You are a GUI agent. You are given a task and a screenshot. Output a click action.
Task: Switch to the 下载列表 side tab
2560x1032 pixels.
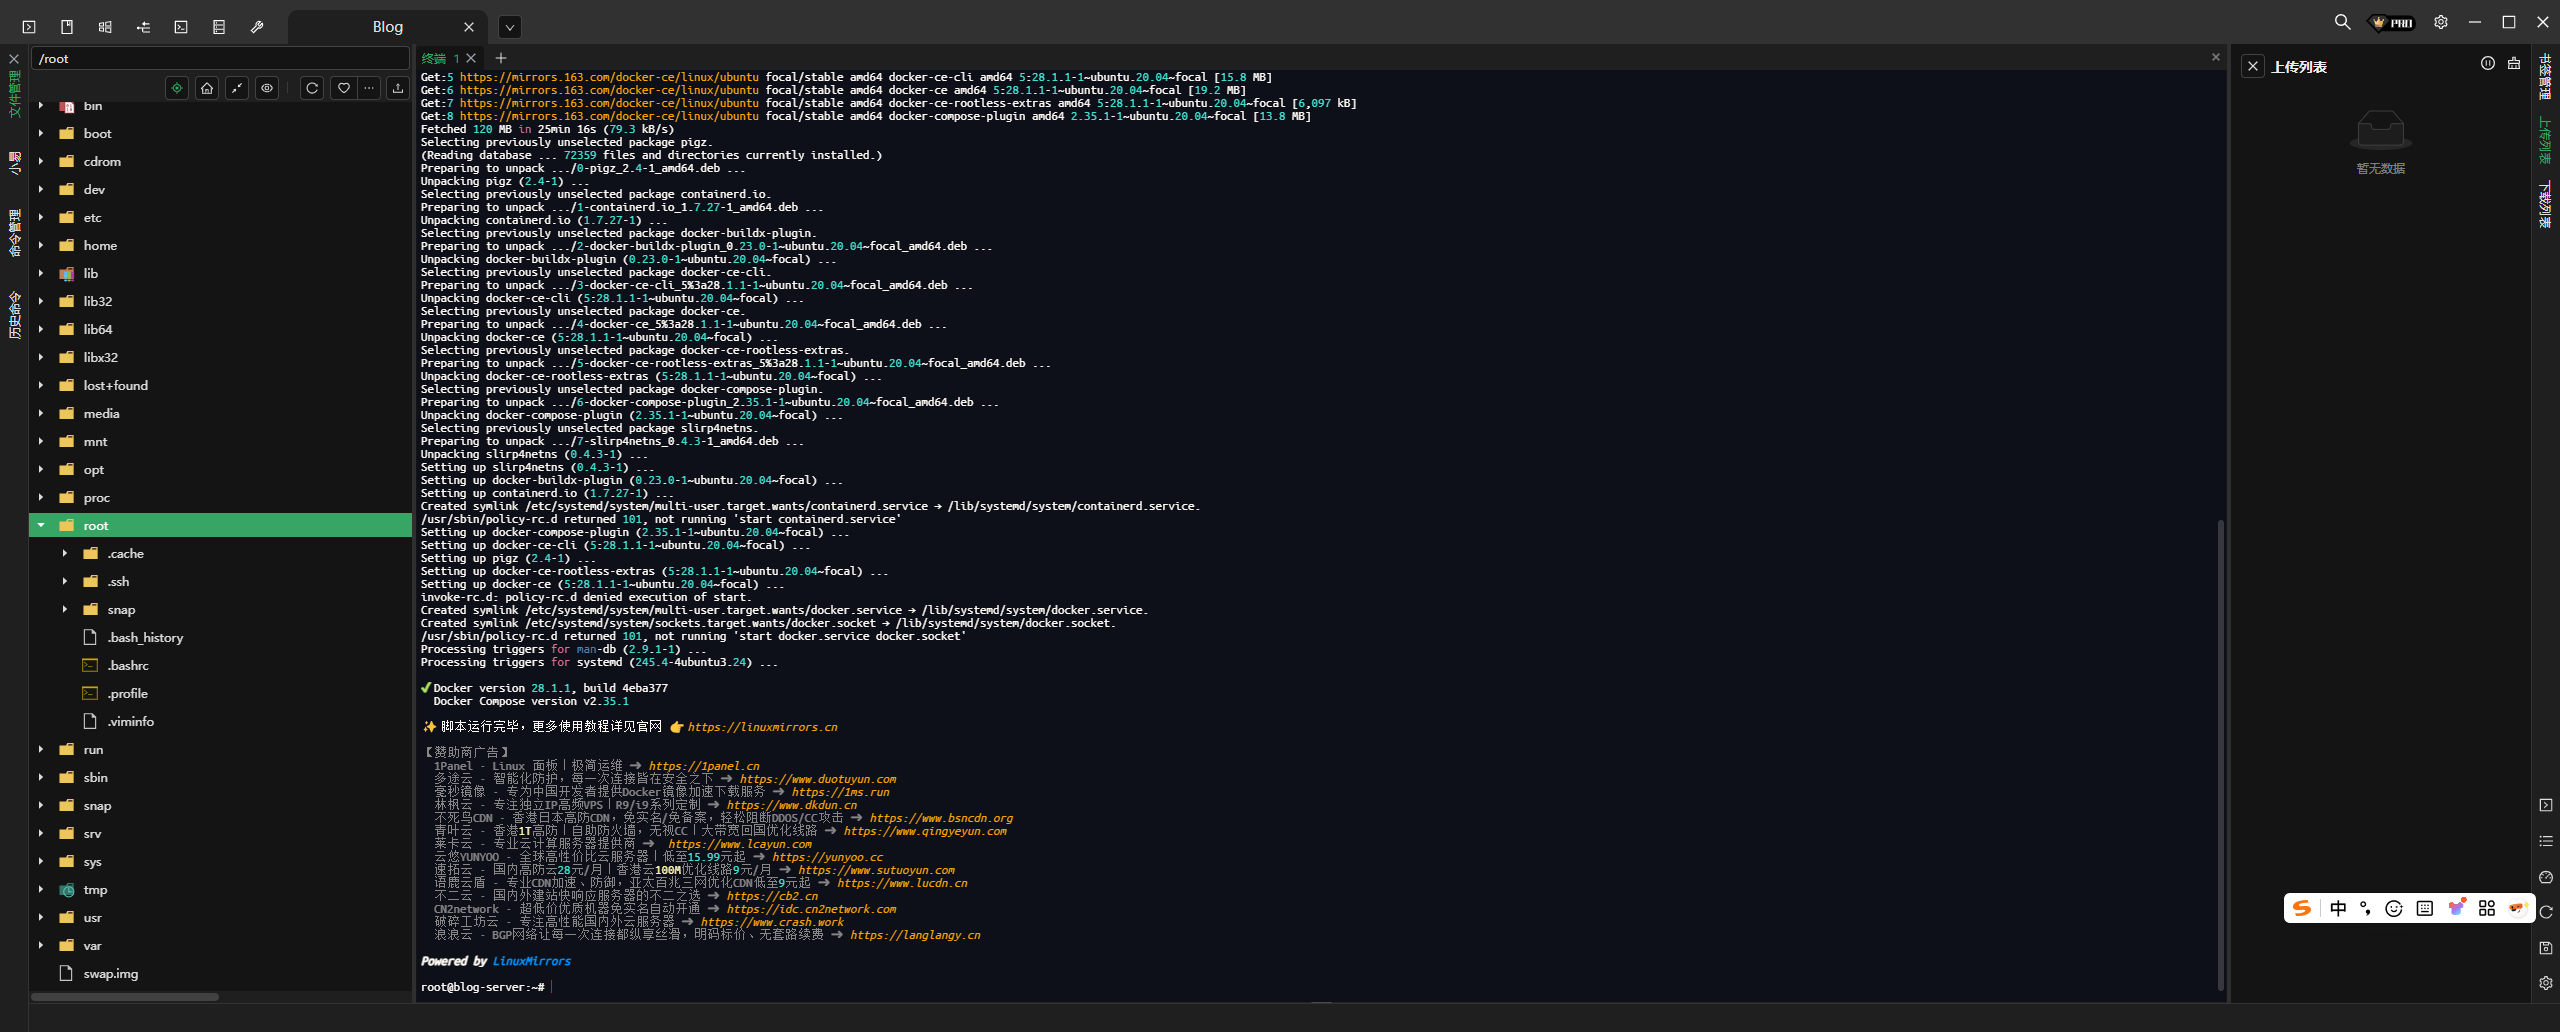2545,205
